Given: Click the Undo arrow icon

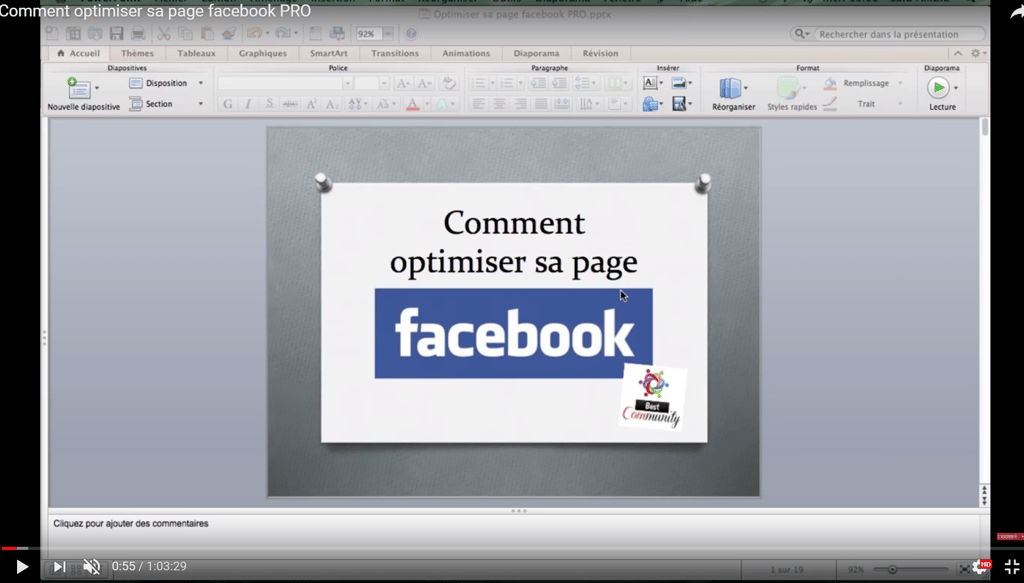Looking at the screenshot, I should tap(255, 33).
